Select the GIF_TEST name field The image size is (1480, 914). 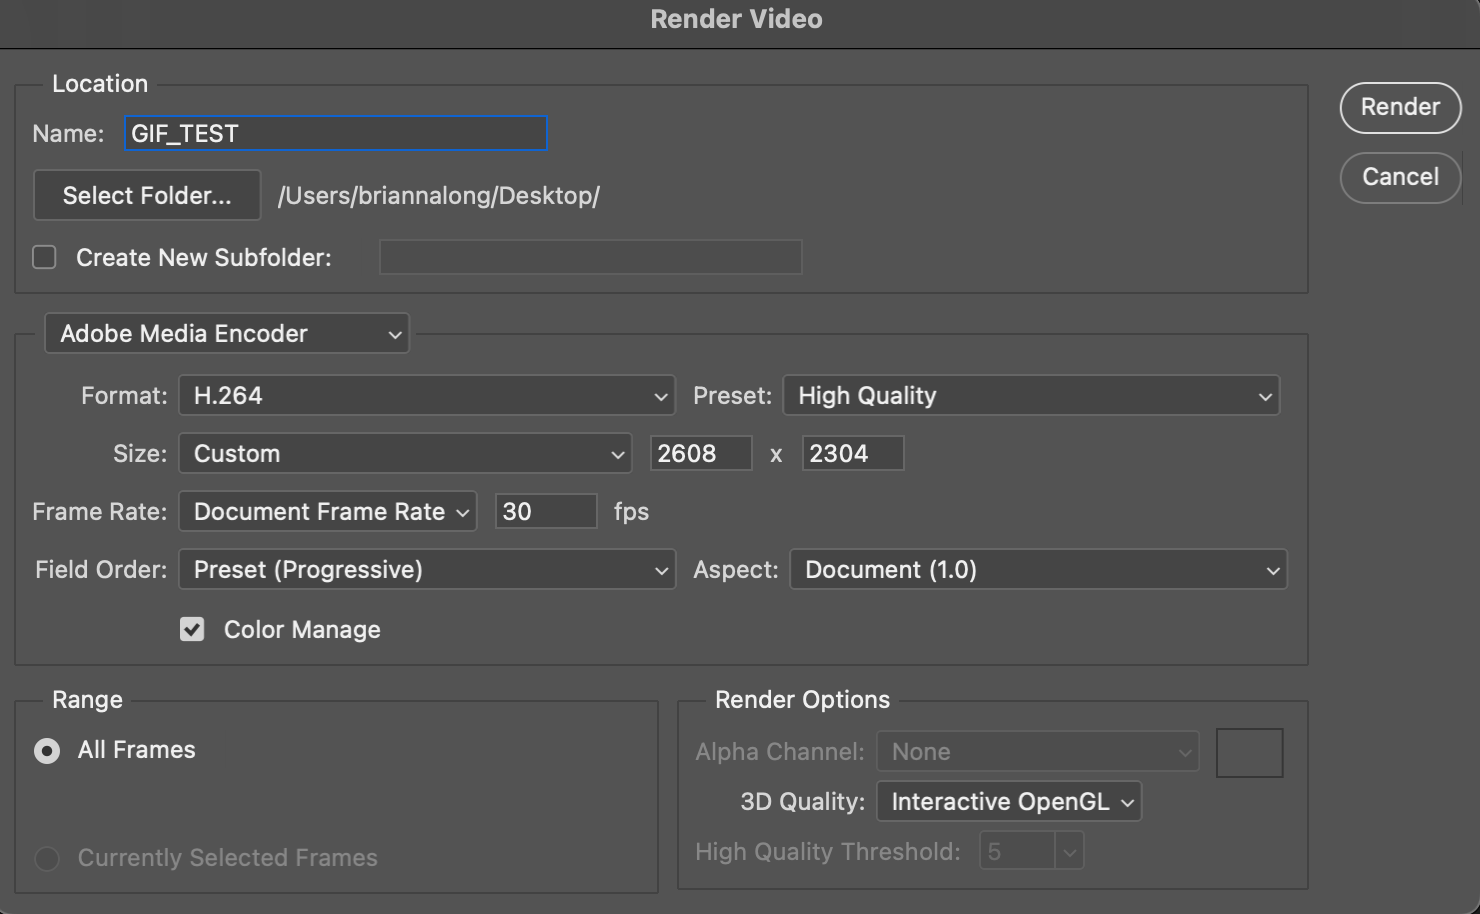click(335, 133)
